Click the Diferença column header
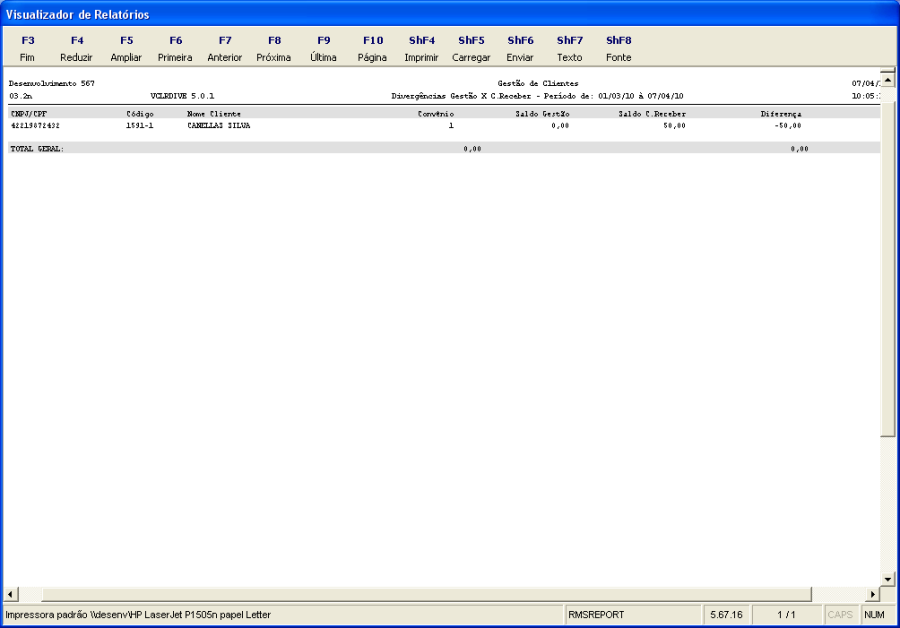The width and height of the screenshot is (900, 628). [781, 114]
